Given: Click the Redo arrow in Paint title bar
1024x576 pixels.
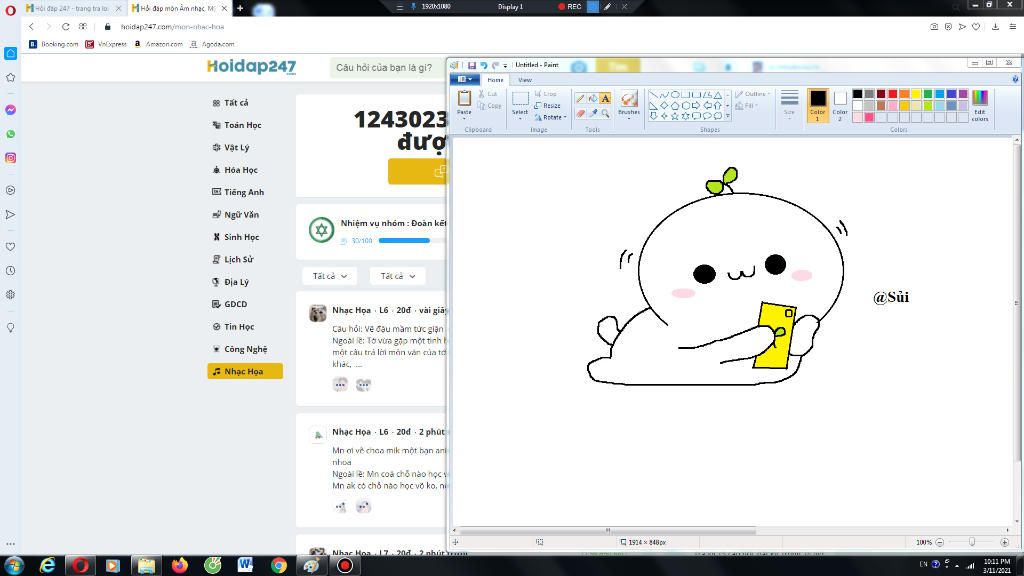Looking at the screenshot, I should tap(495, 65).
